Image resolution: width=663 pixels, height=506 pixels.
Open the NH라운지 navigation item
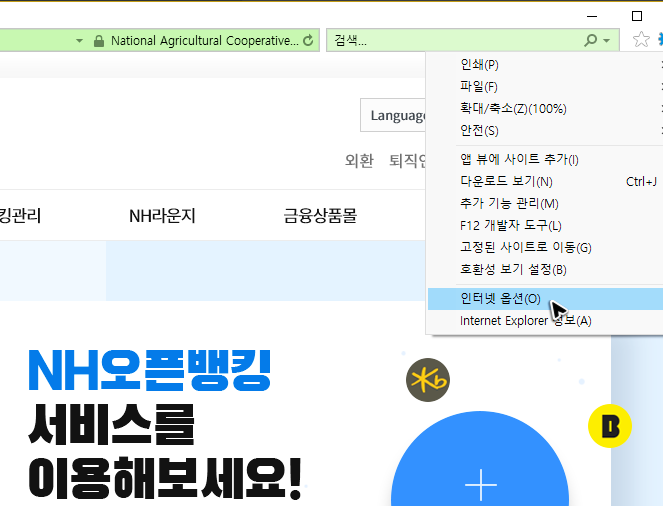point(162,216)
